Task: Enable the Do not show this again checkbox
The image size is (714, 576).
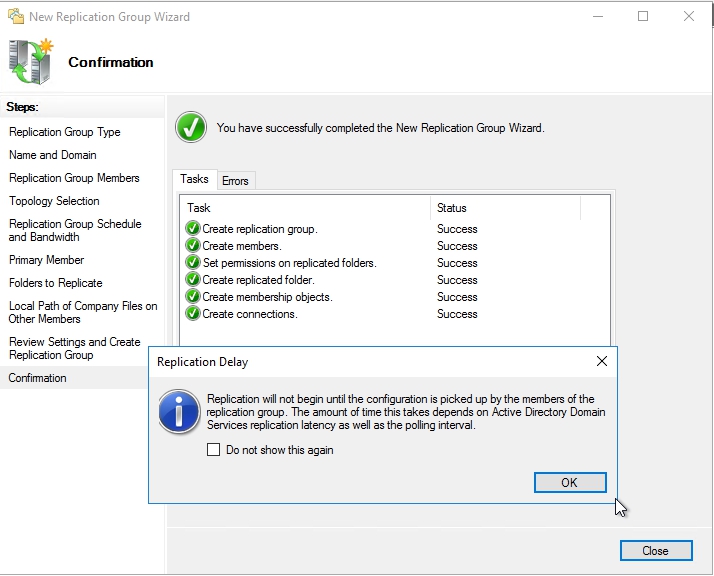Action: tap(213, 450)
